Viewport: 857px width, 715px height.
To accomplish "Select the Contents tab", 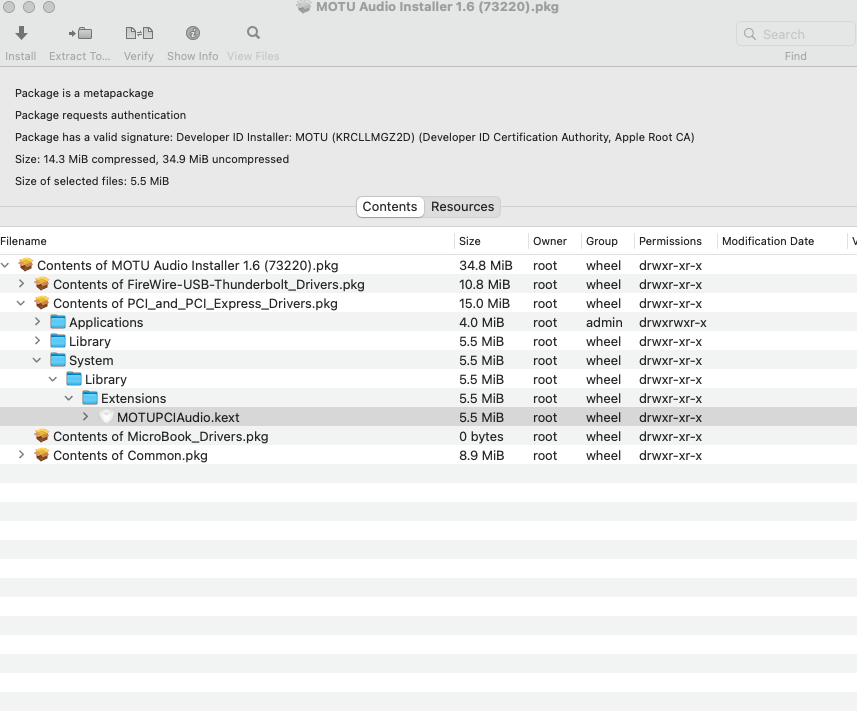I will (389, 207).
